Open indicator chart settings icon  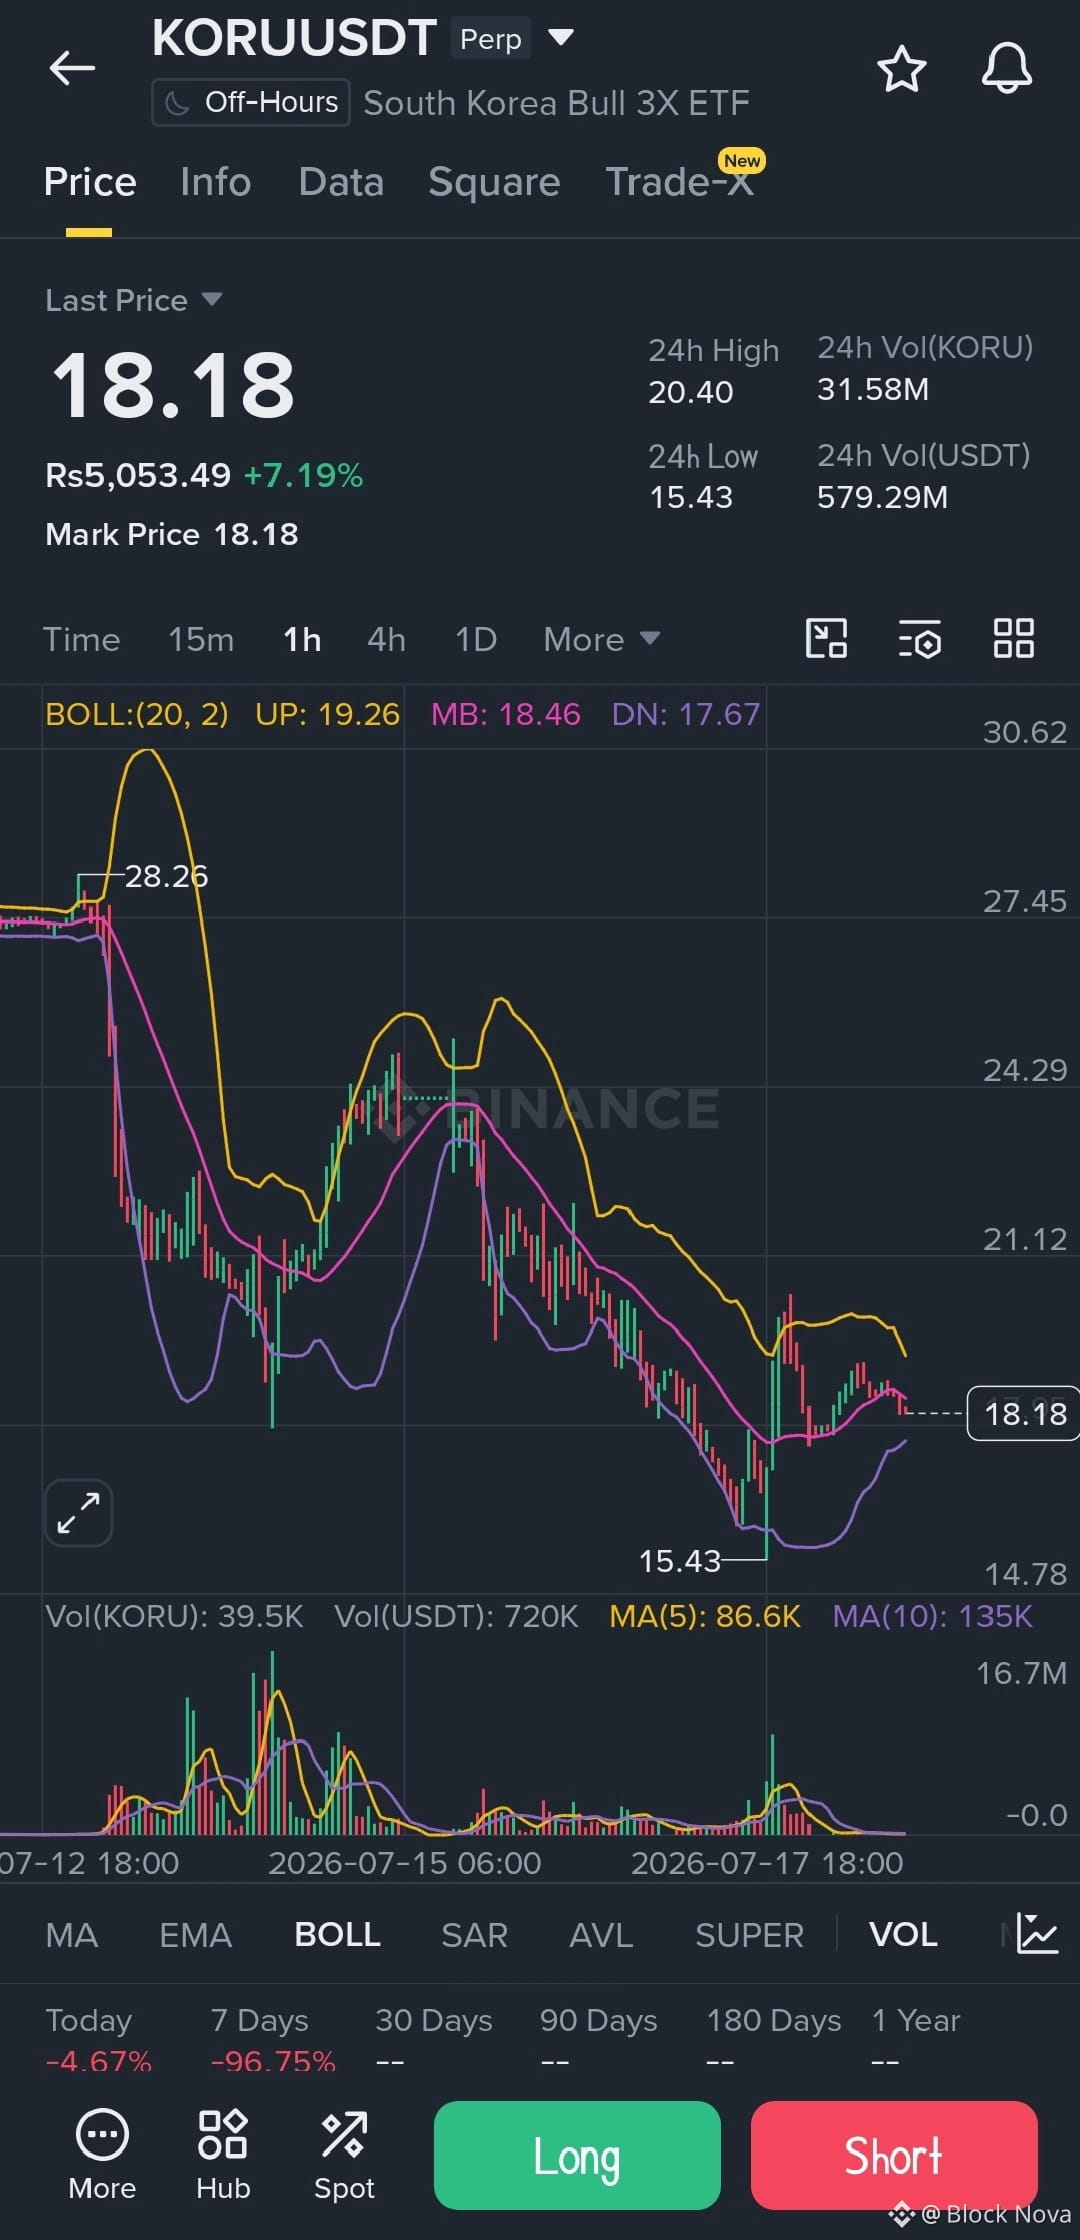1037,1933
